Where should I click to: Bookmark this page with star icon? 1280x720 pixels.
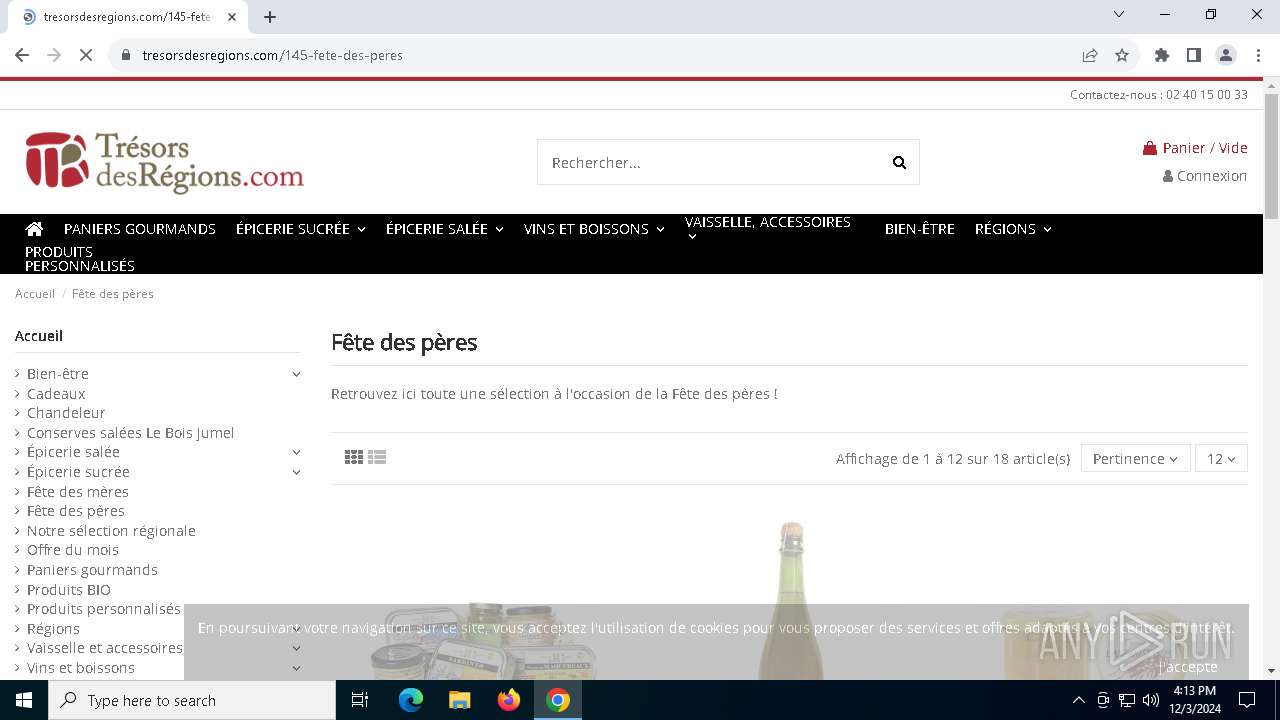click(x=1122, y=55)
